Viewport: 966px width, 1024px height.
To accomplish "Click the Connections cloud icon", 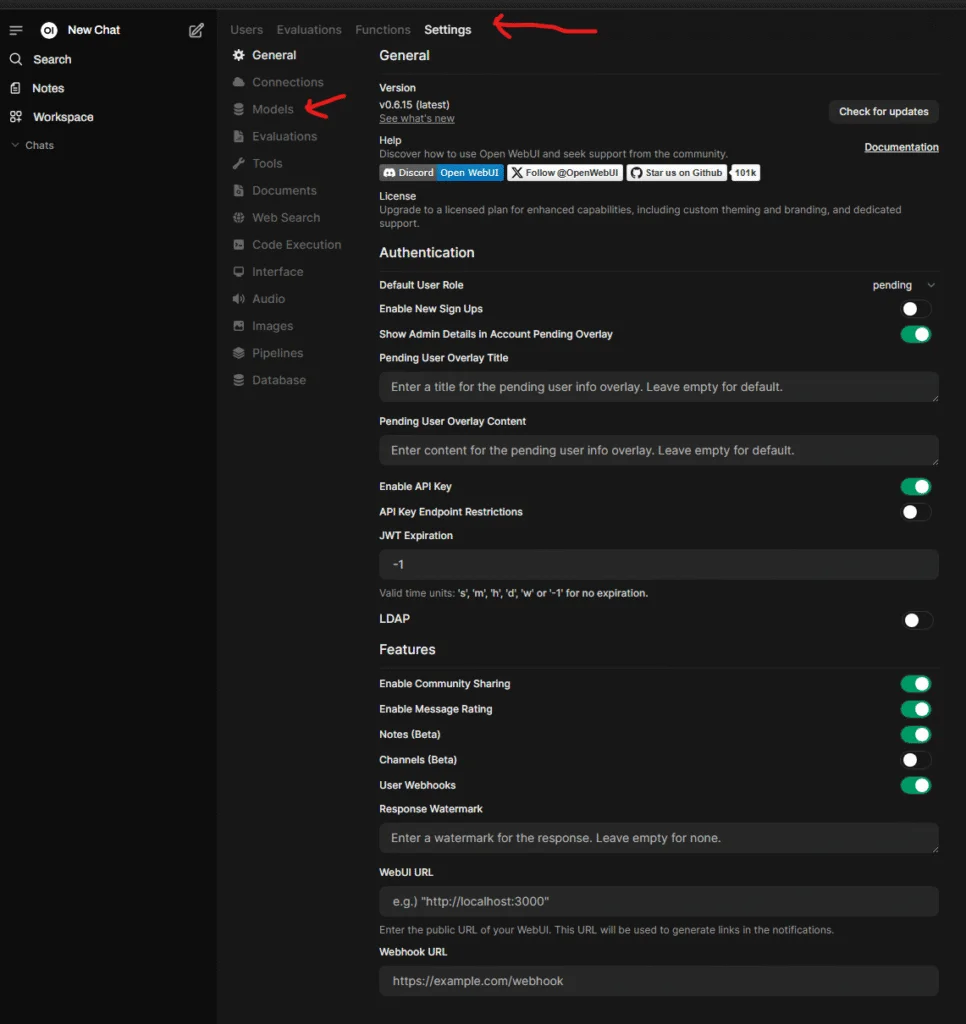I will (x=239, y=82).
